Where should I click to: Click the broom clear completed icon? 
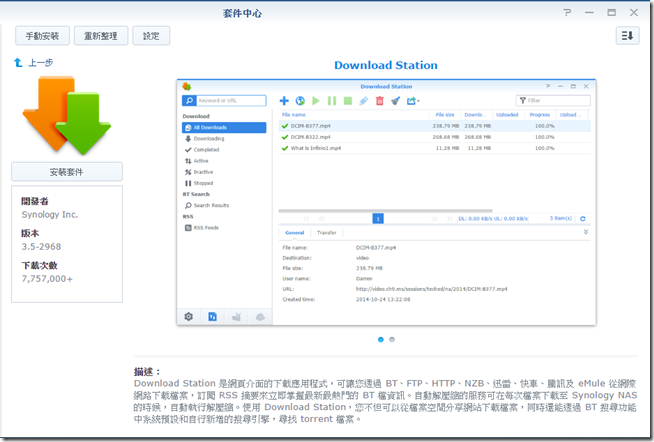[395, 100]
